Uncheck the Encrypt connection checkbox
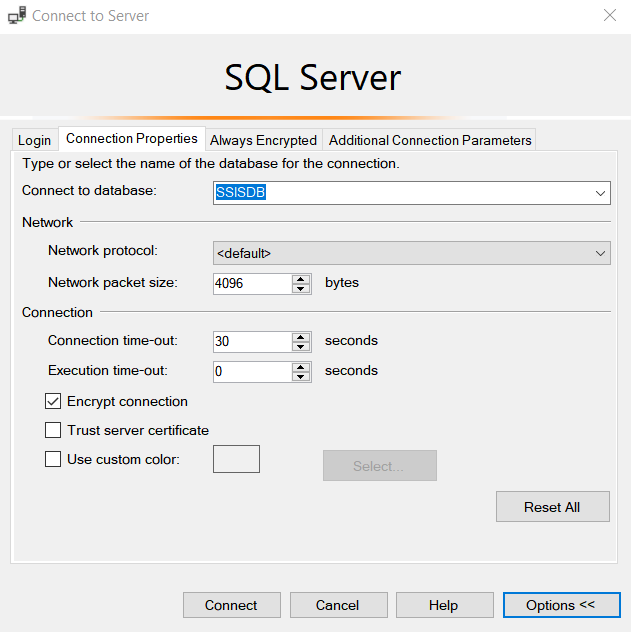This screenshot has height=632, width=631. [x=53, y=402]
